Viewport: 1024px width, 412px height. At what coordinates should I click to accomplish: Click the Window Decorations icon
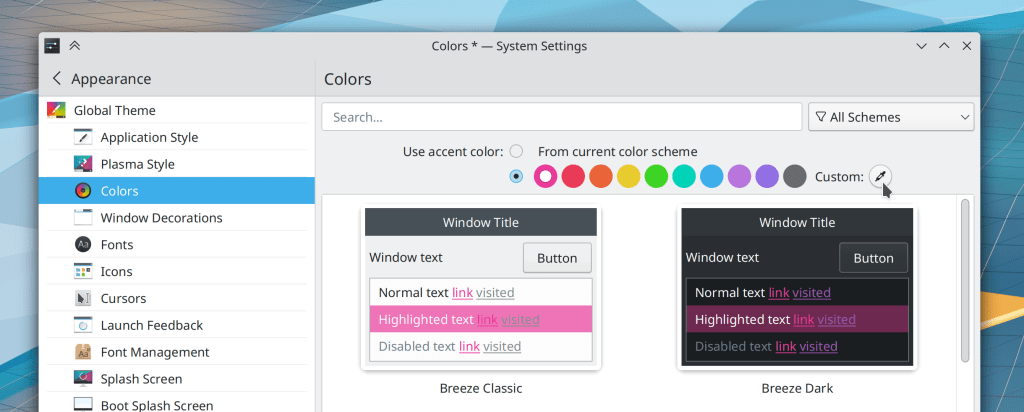[84, 217]
